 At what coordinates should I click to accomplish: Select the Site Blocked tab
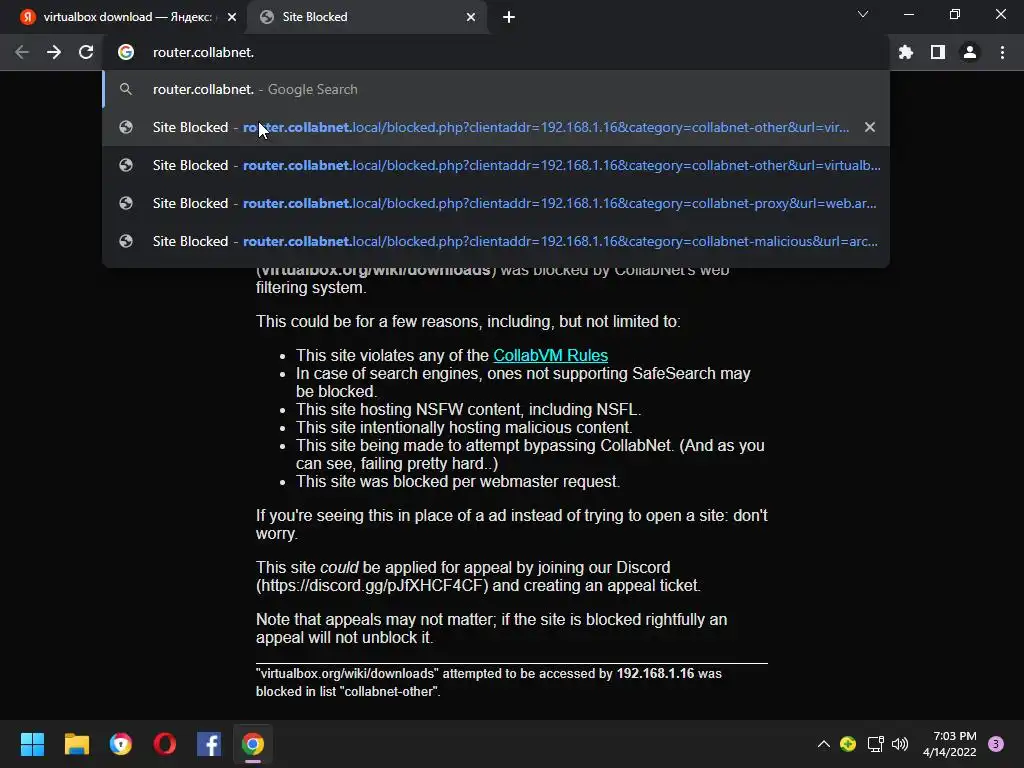tap(368, 17)
